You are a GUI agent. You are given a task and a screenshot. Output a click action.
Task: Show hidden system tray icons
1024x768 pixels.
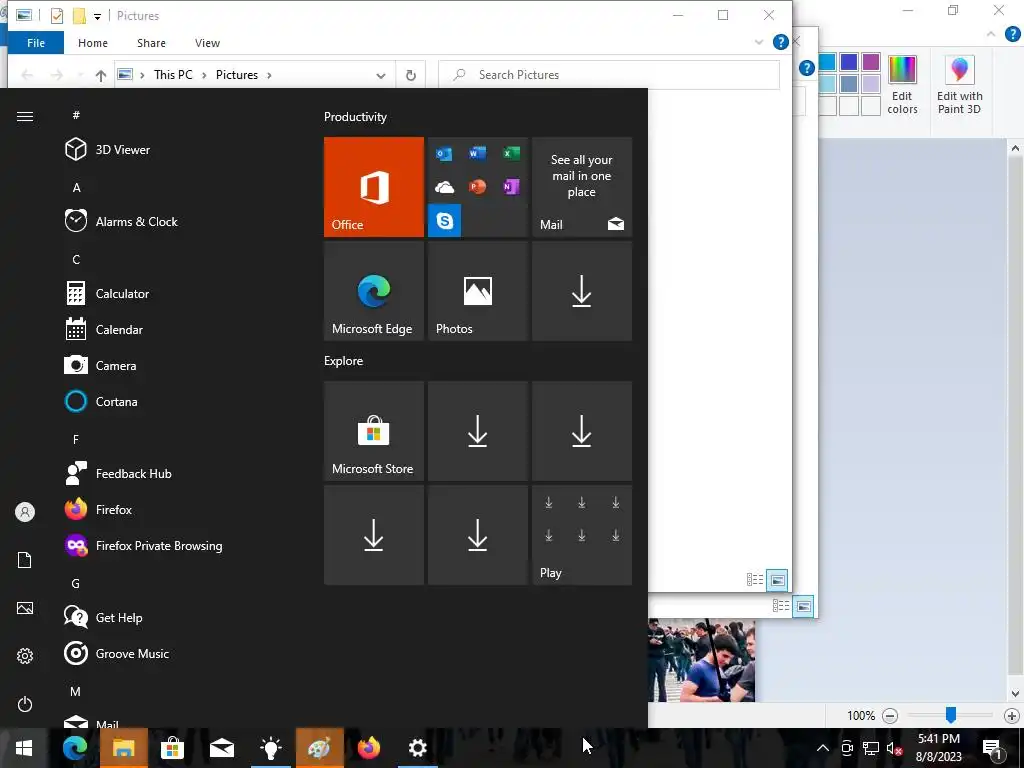point(823,748)
